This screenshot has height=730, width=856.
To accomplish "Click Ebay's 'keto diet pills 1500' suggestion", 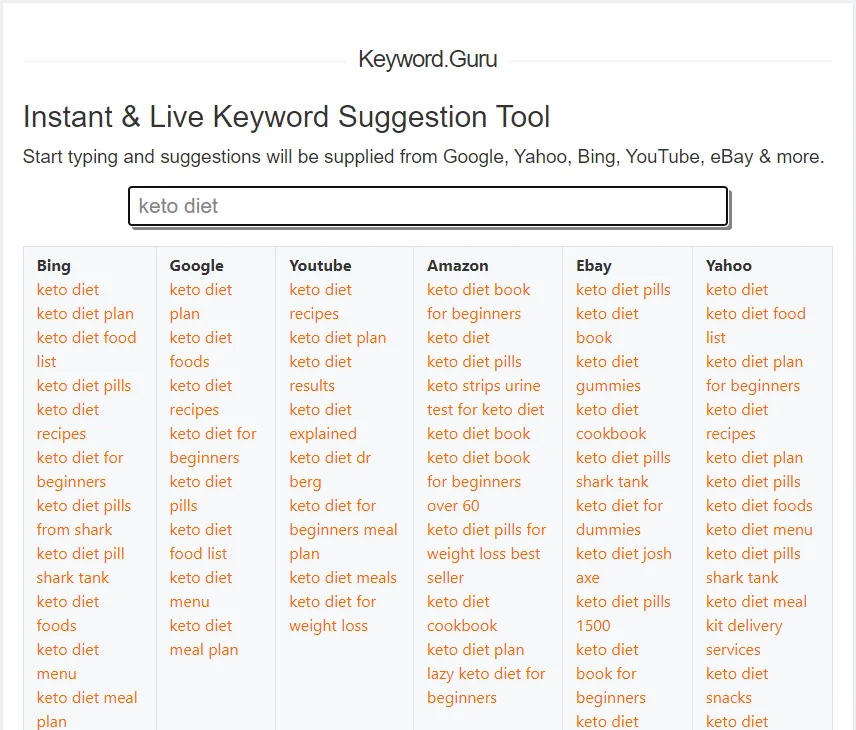I will [x=623, y=614].
